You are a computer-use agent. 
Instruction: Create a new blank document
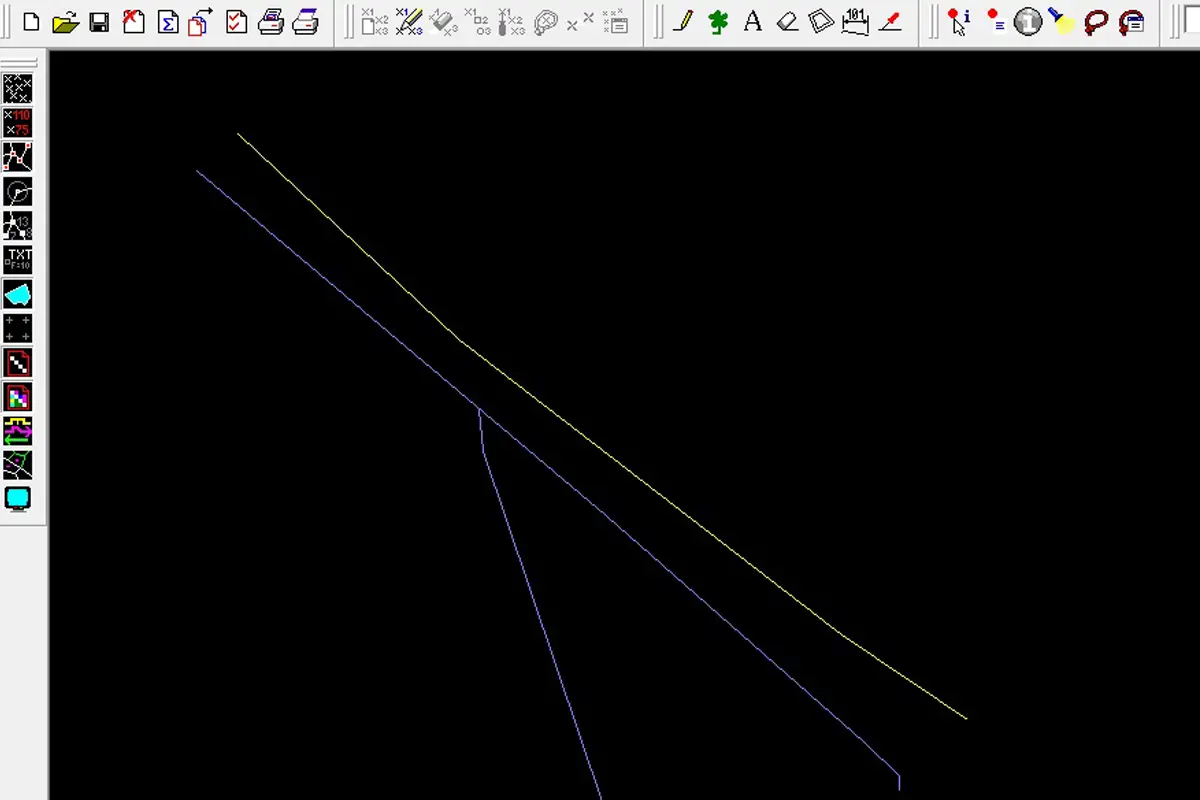pos(31,21)
